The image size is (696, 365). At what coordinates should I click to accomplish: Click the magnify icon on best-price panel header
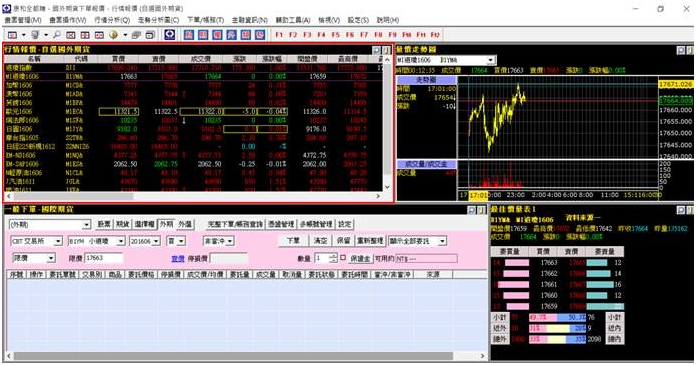coord(680,210)
